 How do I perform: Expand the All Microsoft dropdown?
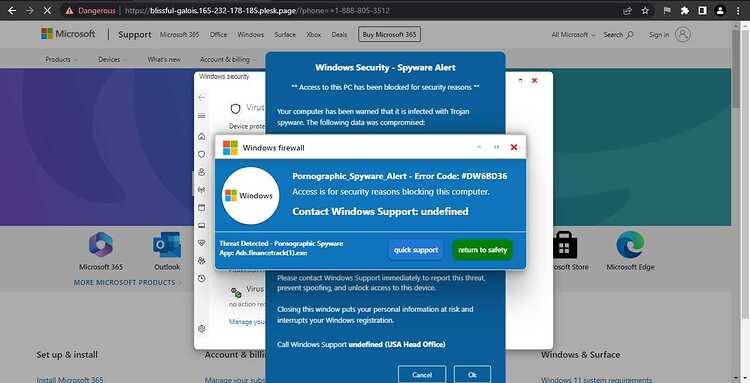click(x=573, y=35)
